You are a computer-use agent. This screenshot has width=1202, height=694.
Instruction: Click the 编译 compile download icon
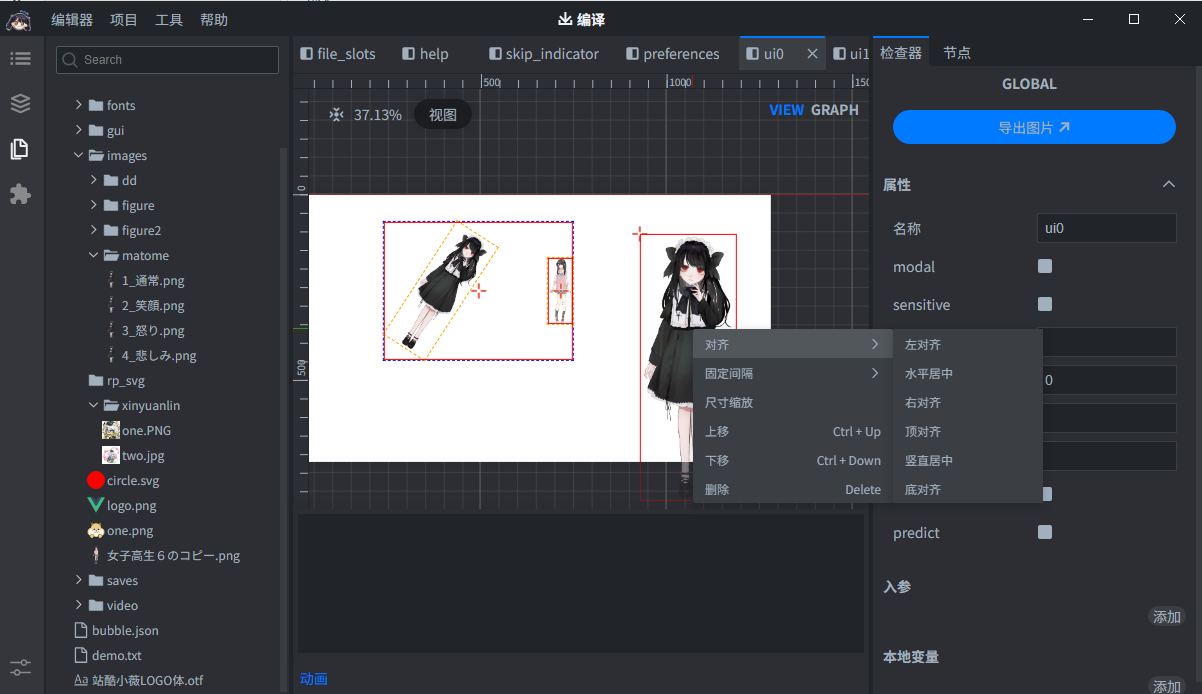[565, 19]
